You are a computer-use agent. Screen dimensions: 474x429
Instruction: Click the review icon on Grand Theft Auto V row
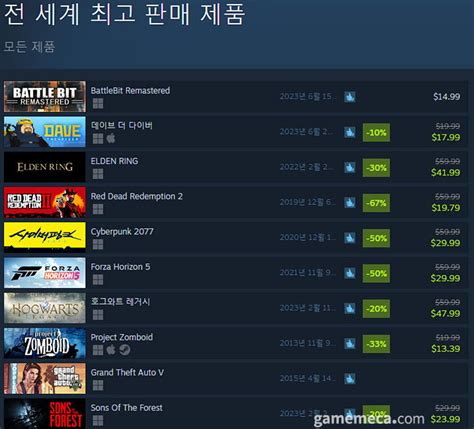[350, 379]
